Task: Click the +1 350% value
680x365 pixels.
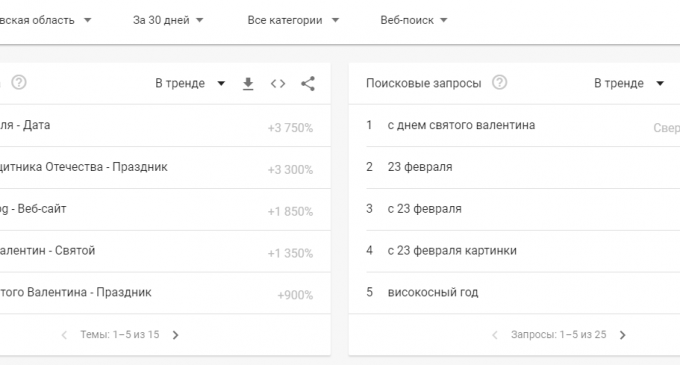Action: click(290, 254)
